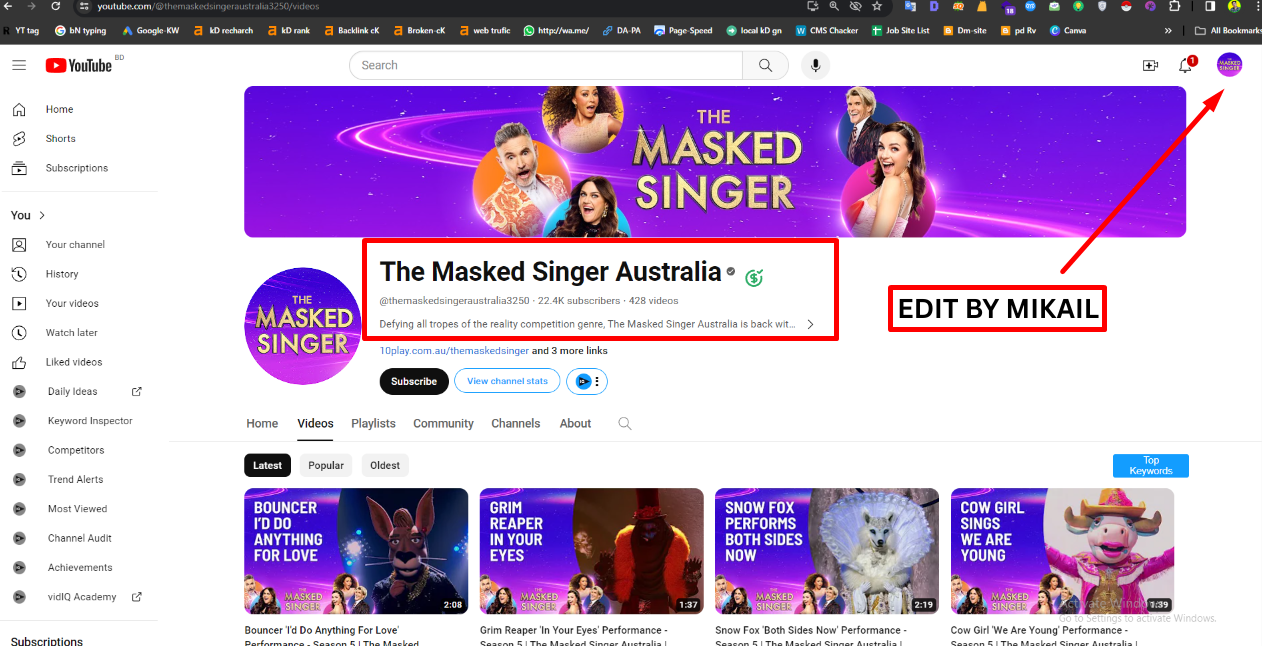Click the YouTube logo
Image resolution: width=1262 pixels, height=646 pixels.
79,65
